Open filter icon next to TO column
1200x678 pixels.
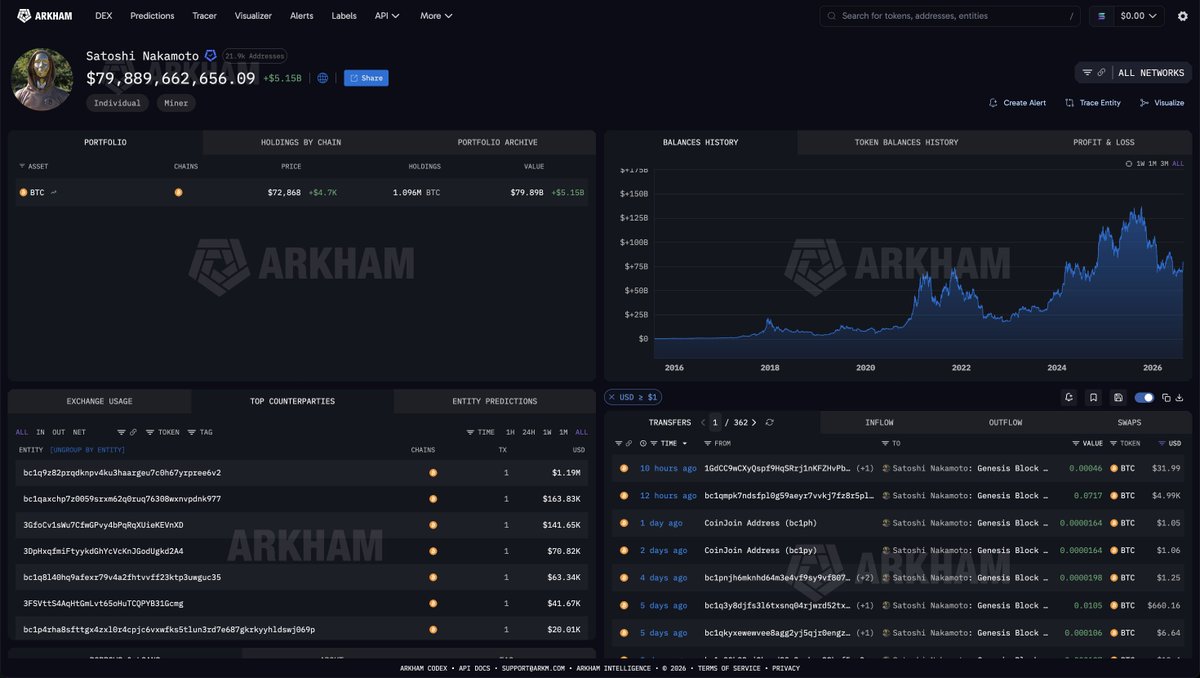coord(885,443)
